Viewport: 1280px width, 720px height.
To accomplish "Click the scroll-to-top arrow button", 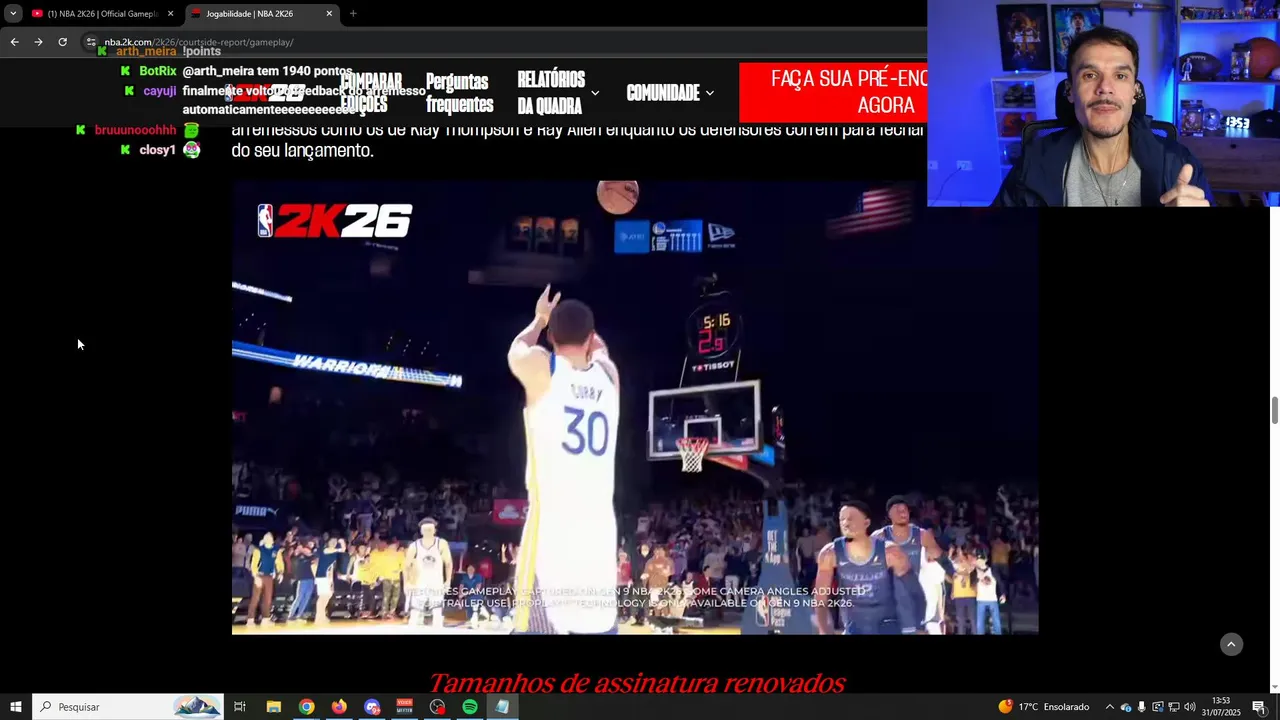I will (1231, 645).
